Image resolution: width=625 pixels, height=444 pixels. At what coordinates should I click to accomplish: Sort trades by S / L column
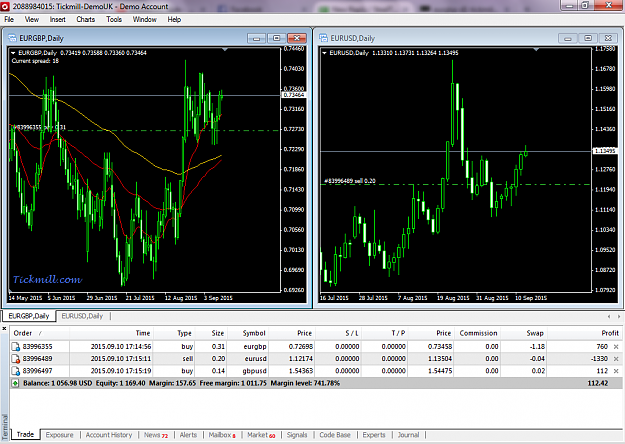click(x=338, y=333)
